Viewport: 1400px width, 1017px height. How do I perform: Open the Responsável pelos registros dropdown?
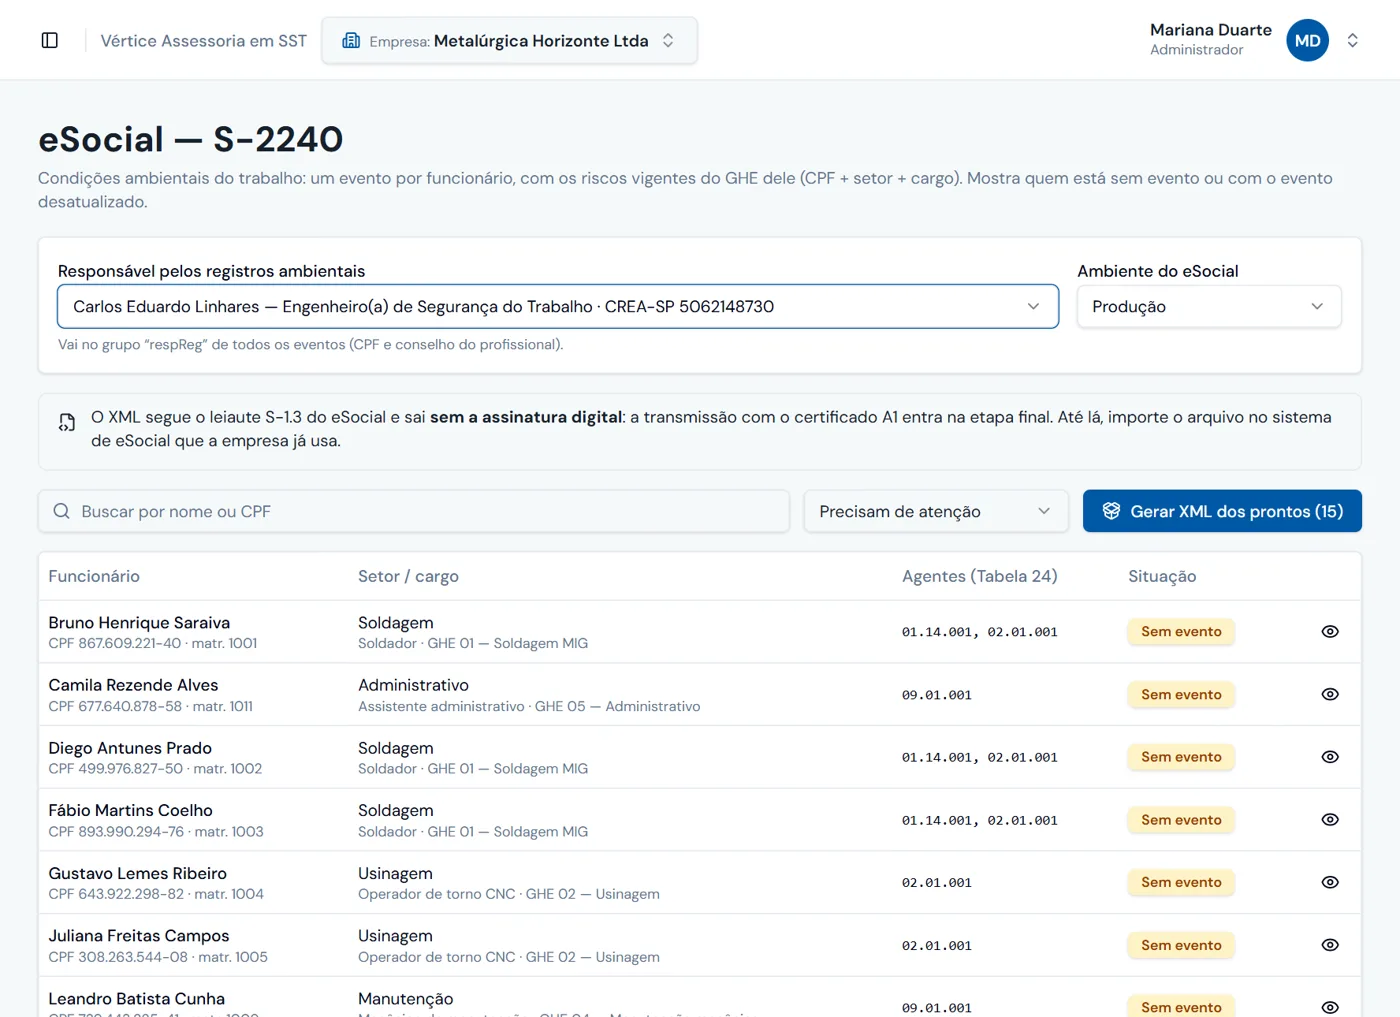click(558, 306)
